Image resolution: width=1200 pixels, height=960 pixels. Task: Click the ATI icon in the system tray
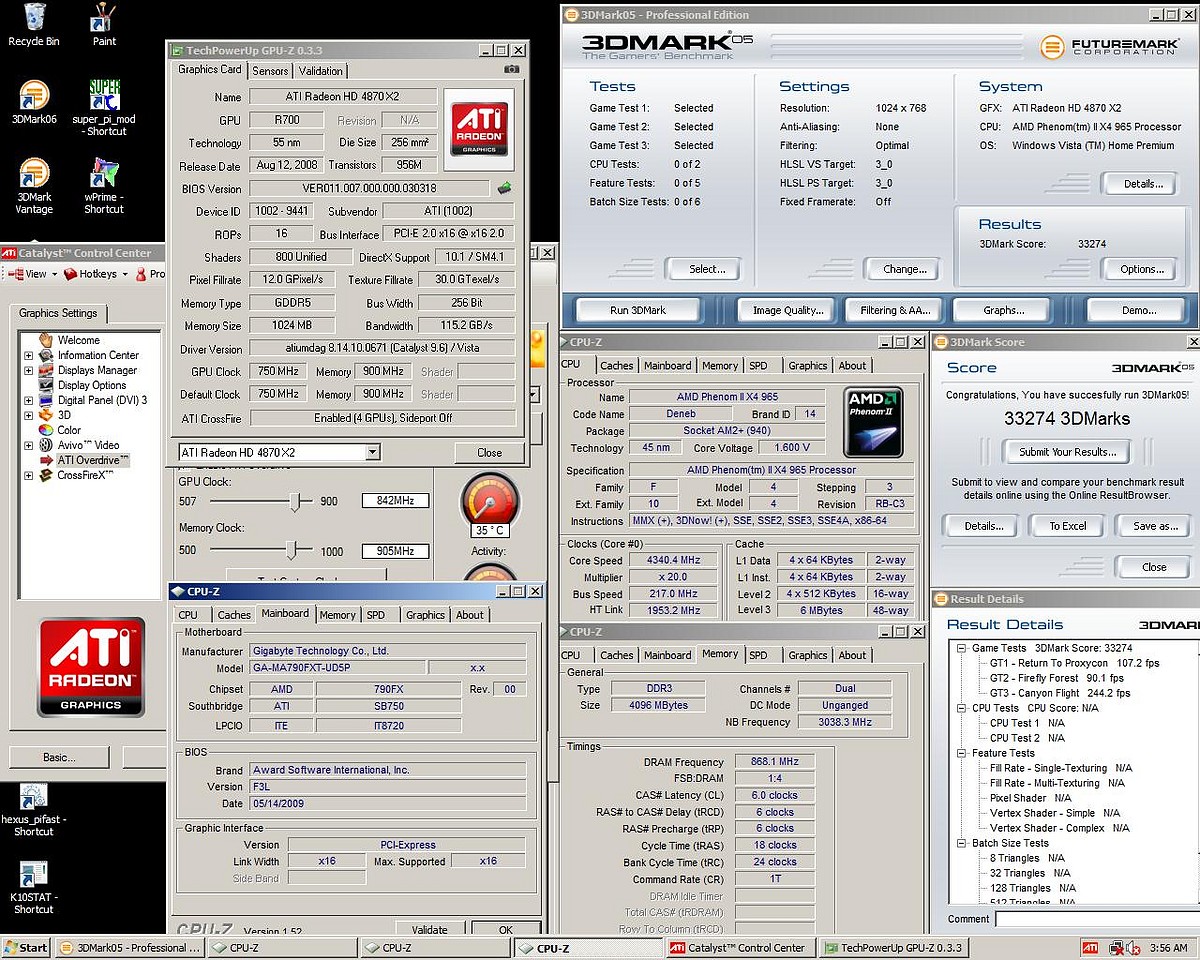point(1091,947)
